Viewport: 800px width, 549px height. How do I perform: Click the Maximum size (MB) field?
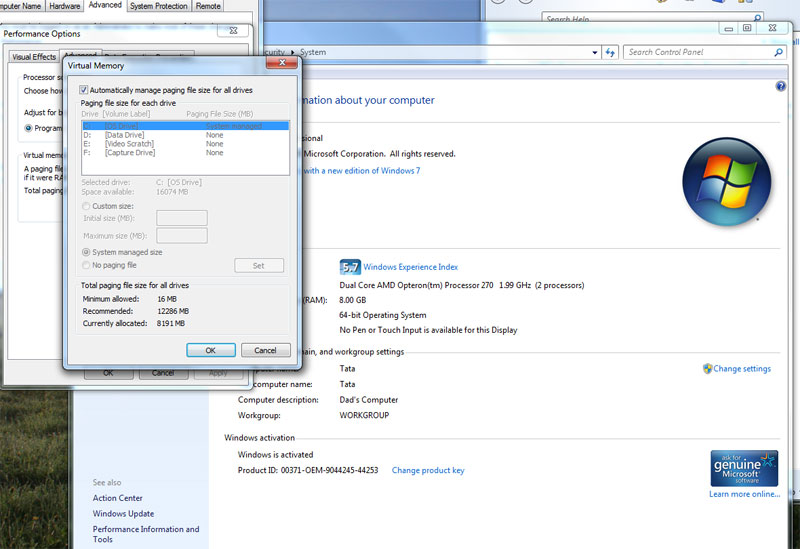coord(182,236)
